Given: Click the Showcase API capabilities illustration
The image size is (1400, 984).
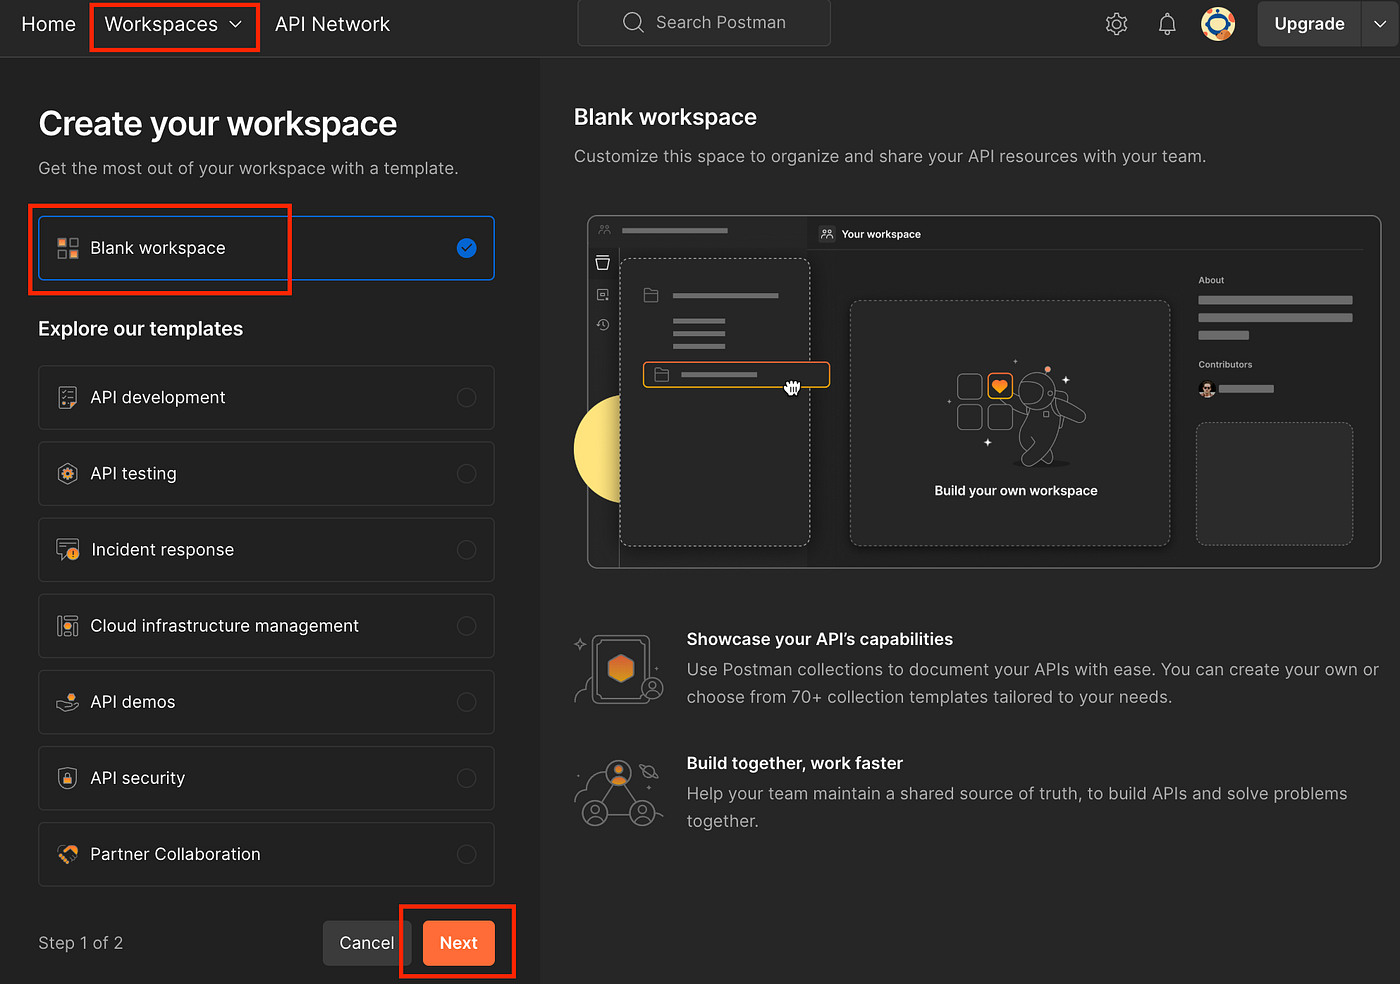Looking at the screenshot, I should click(620, 669).
